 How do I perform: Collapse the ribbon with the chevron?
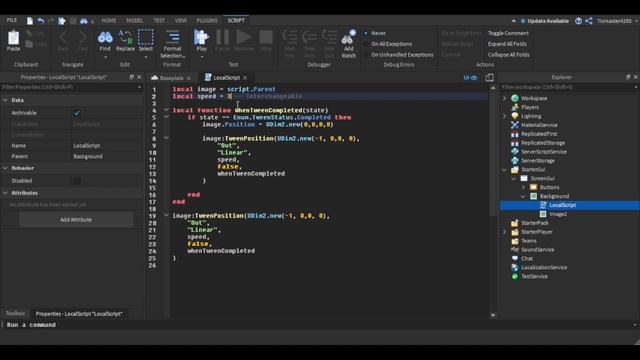tap(513, 21)
